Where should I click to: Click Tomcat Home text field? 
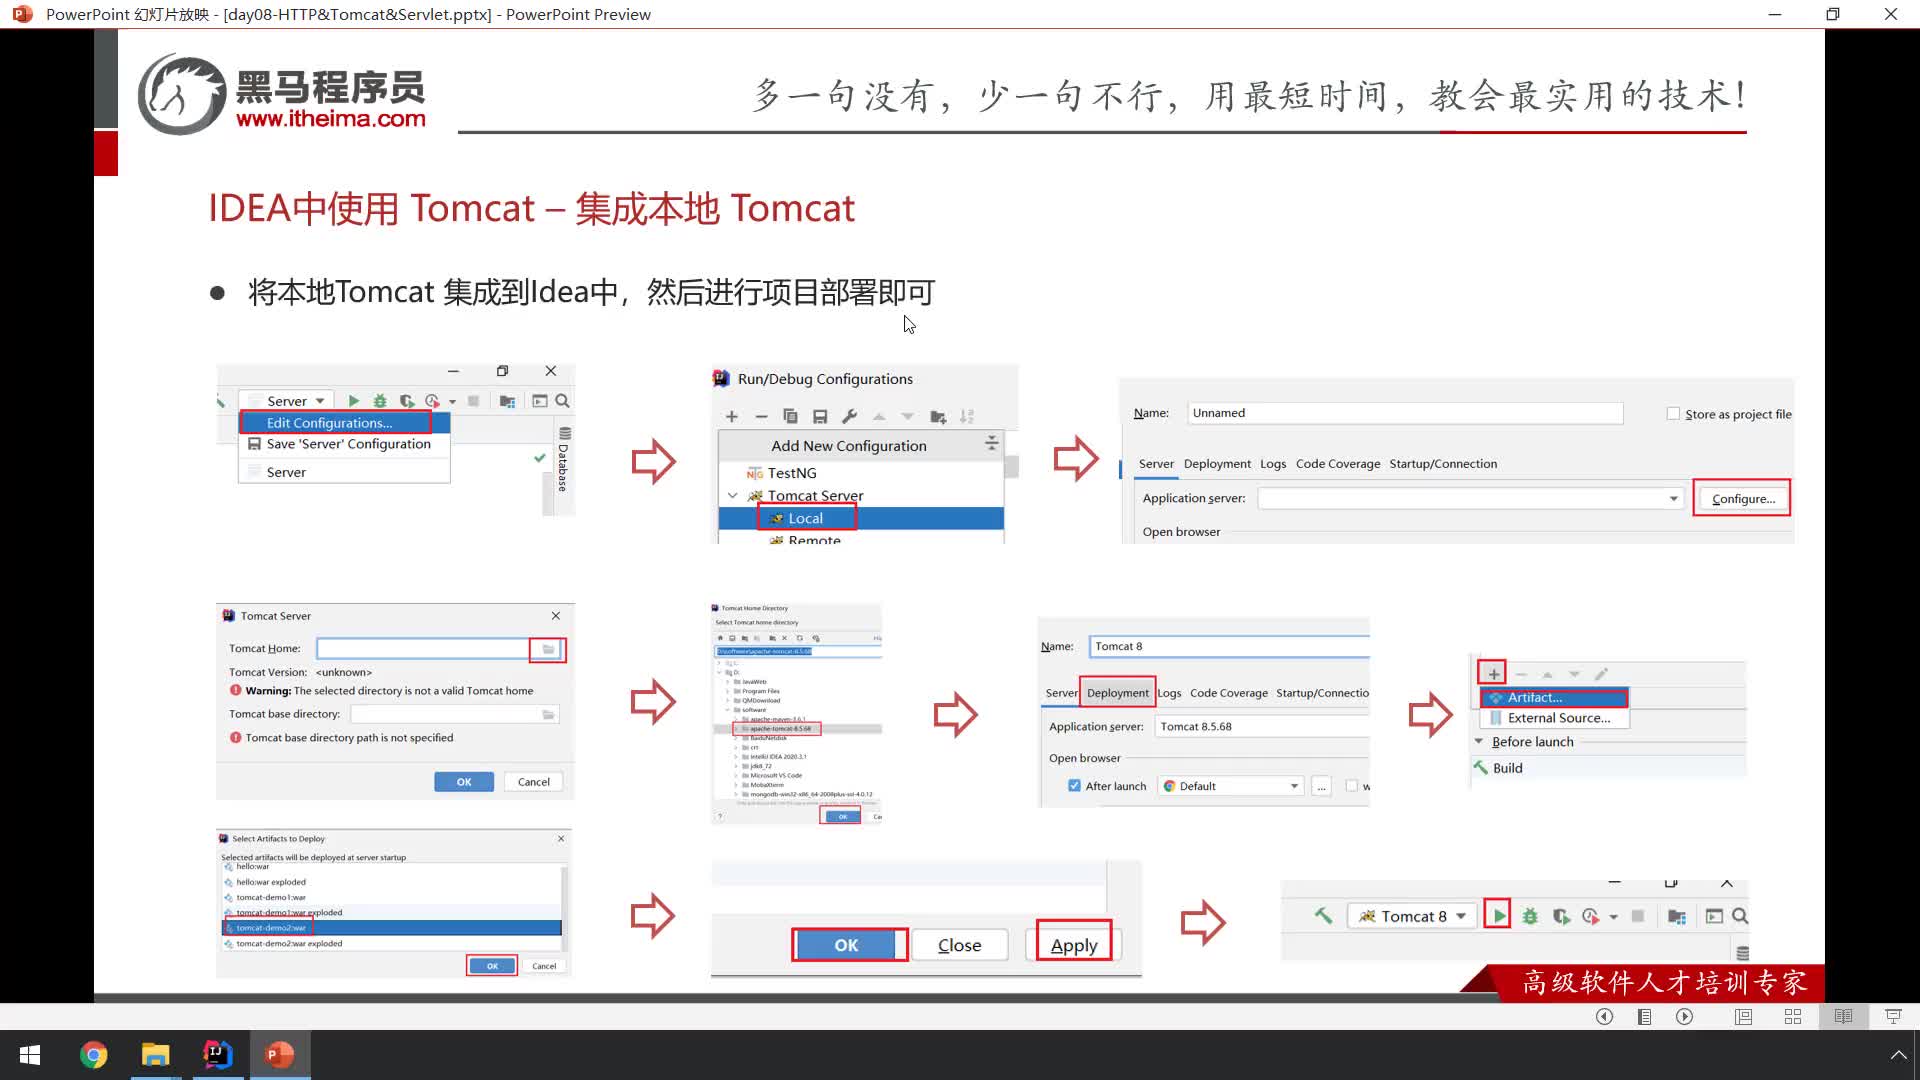pos(423,649)
